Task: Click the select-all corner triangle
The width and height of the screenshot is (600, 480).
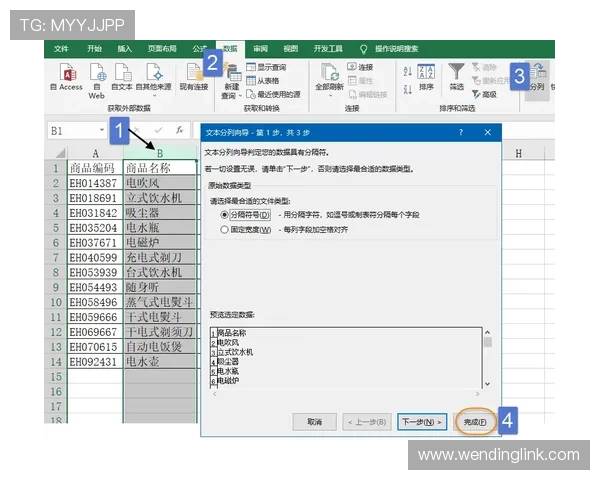Action: 60,153
